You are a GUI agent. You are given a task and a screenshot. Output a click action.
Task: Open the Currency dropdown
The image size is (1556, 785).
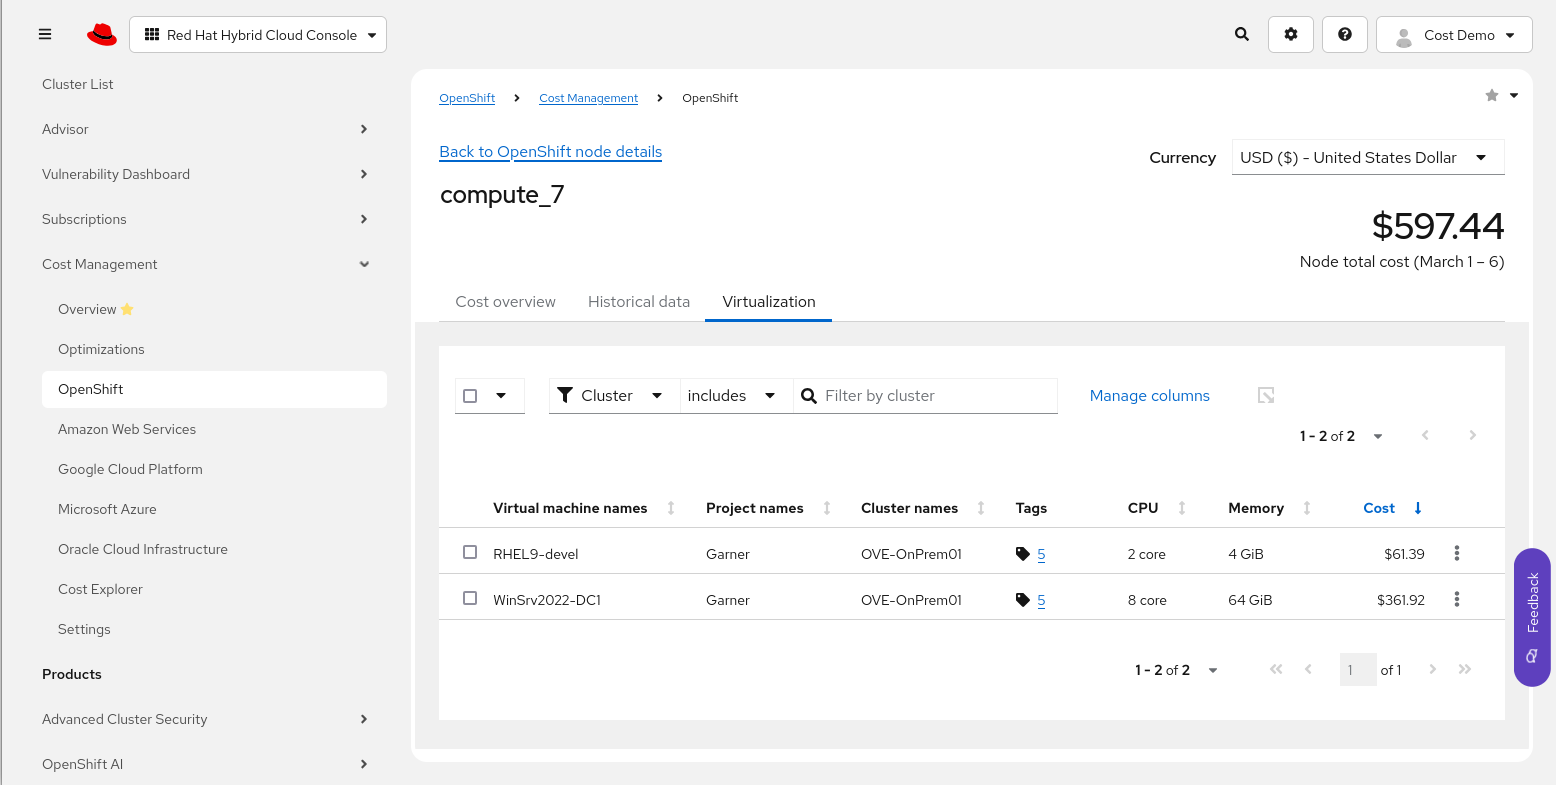coord(1368,157)
